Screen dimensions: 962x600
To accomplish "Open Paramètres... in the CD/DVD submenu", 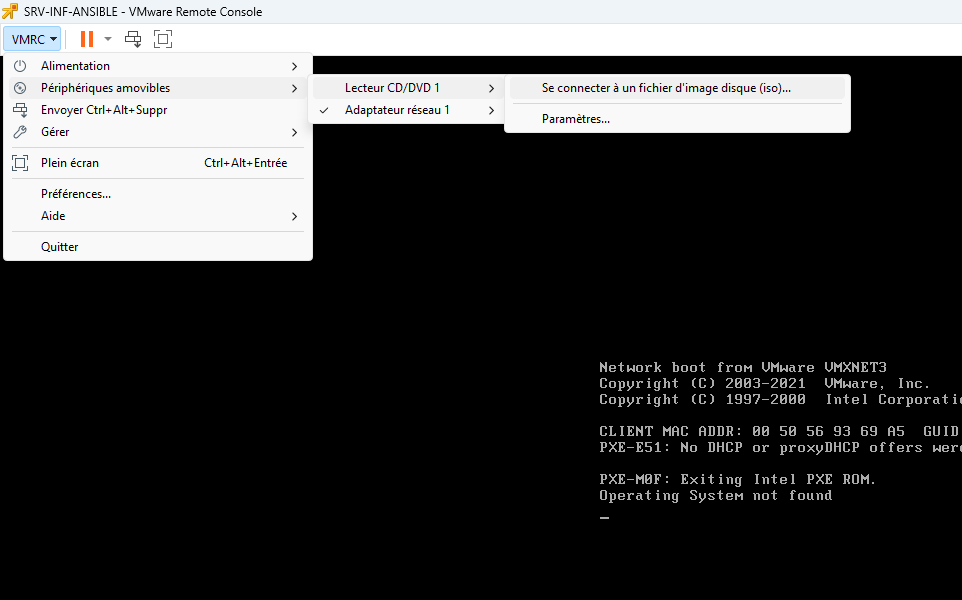I will (x=576, y=119).
